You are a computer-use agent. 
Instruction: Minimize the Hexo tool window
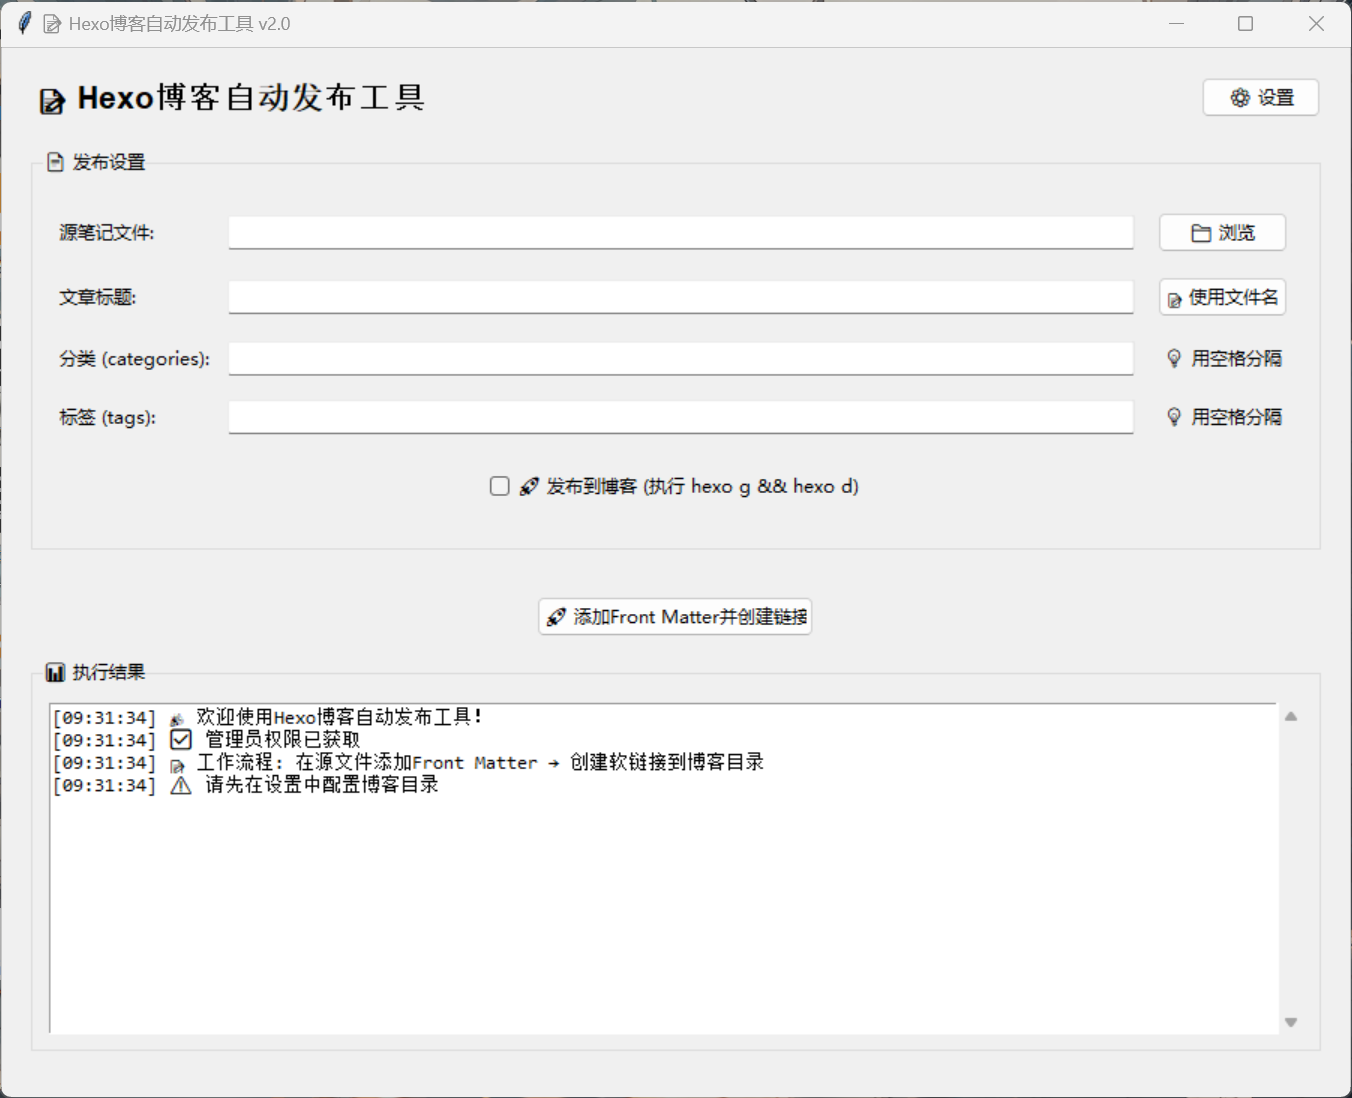tap(1177, 23)
